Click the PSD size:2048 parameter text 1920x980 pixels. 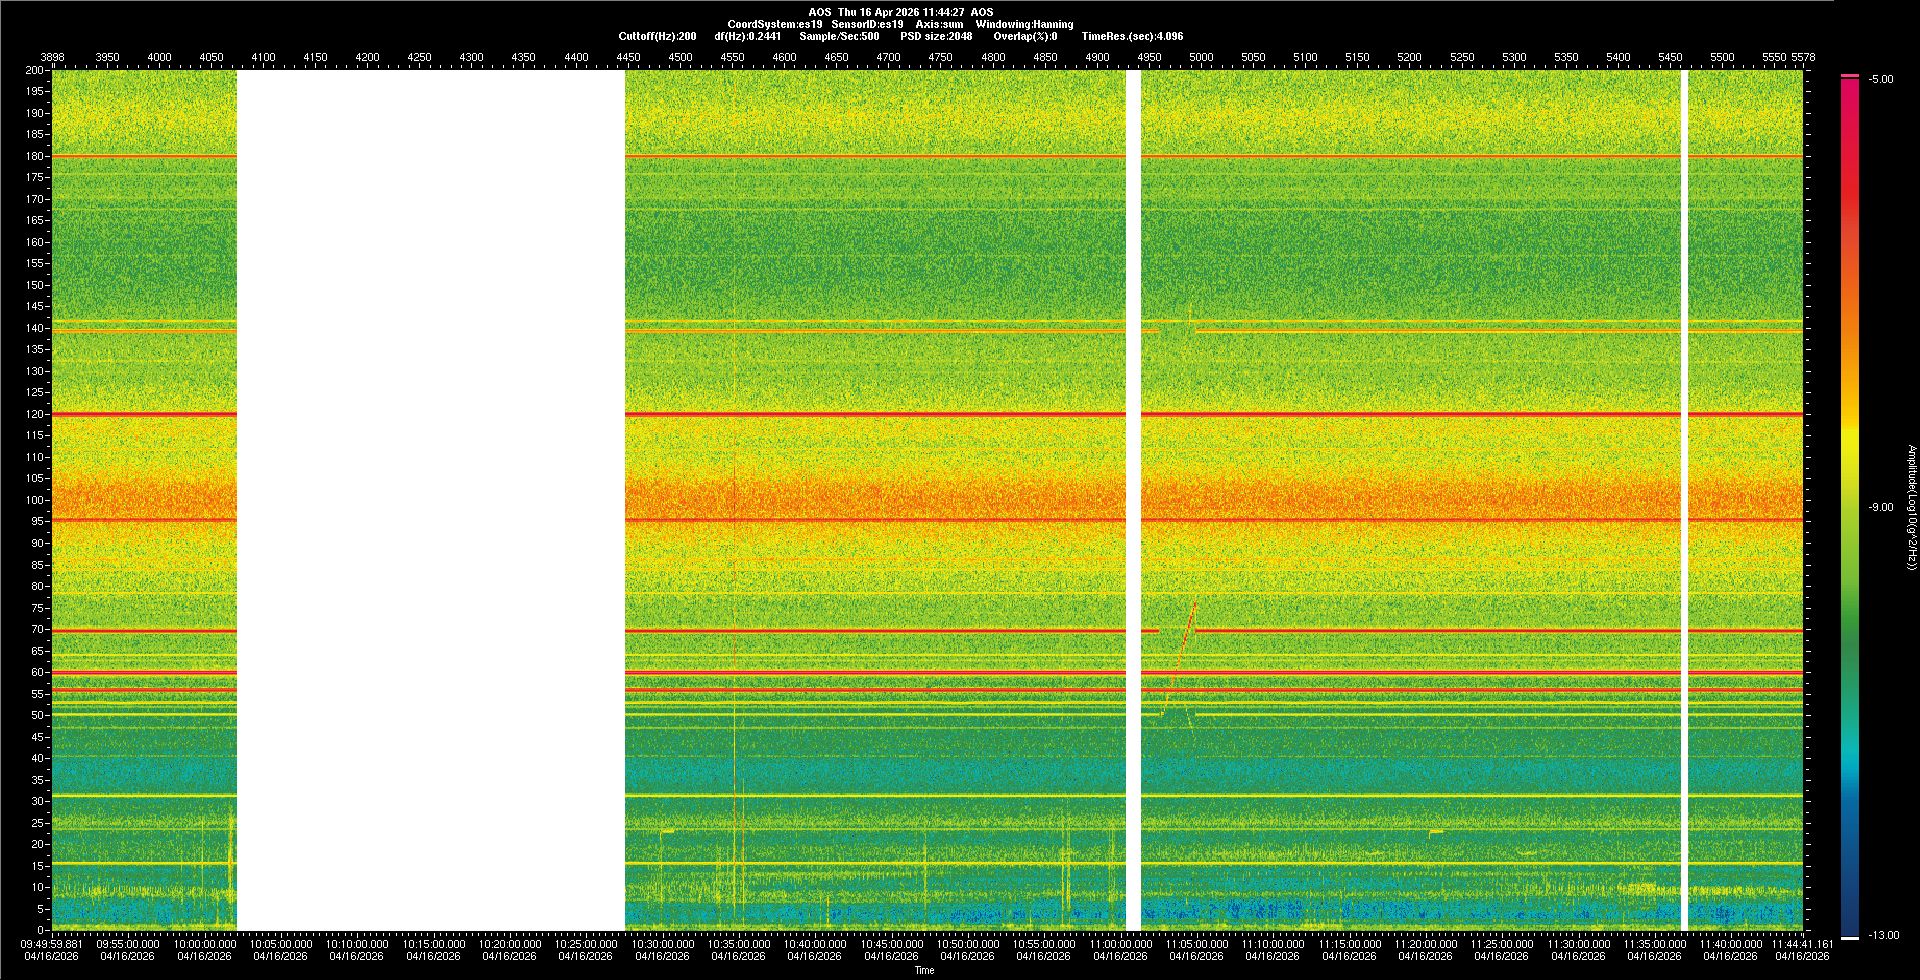click(935, 36)
